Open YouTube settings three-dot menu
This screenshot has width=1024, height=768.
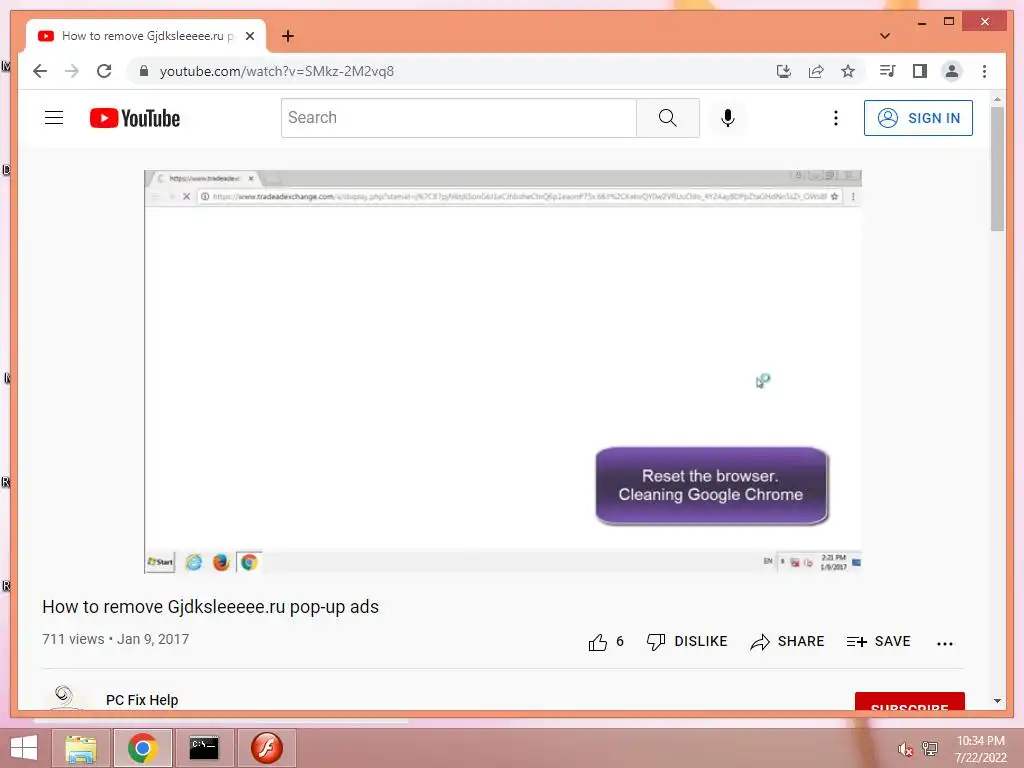tap(835, 118)
